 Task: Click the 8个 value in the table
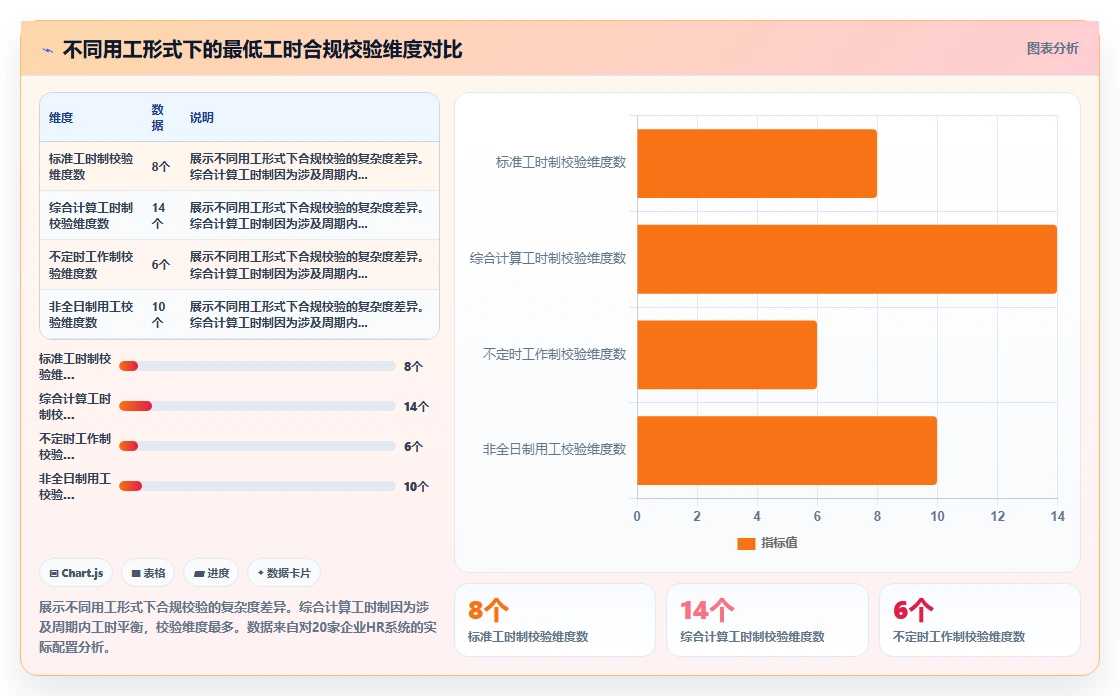161,166
